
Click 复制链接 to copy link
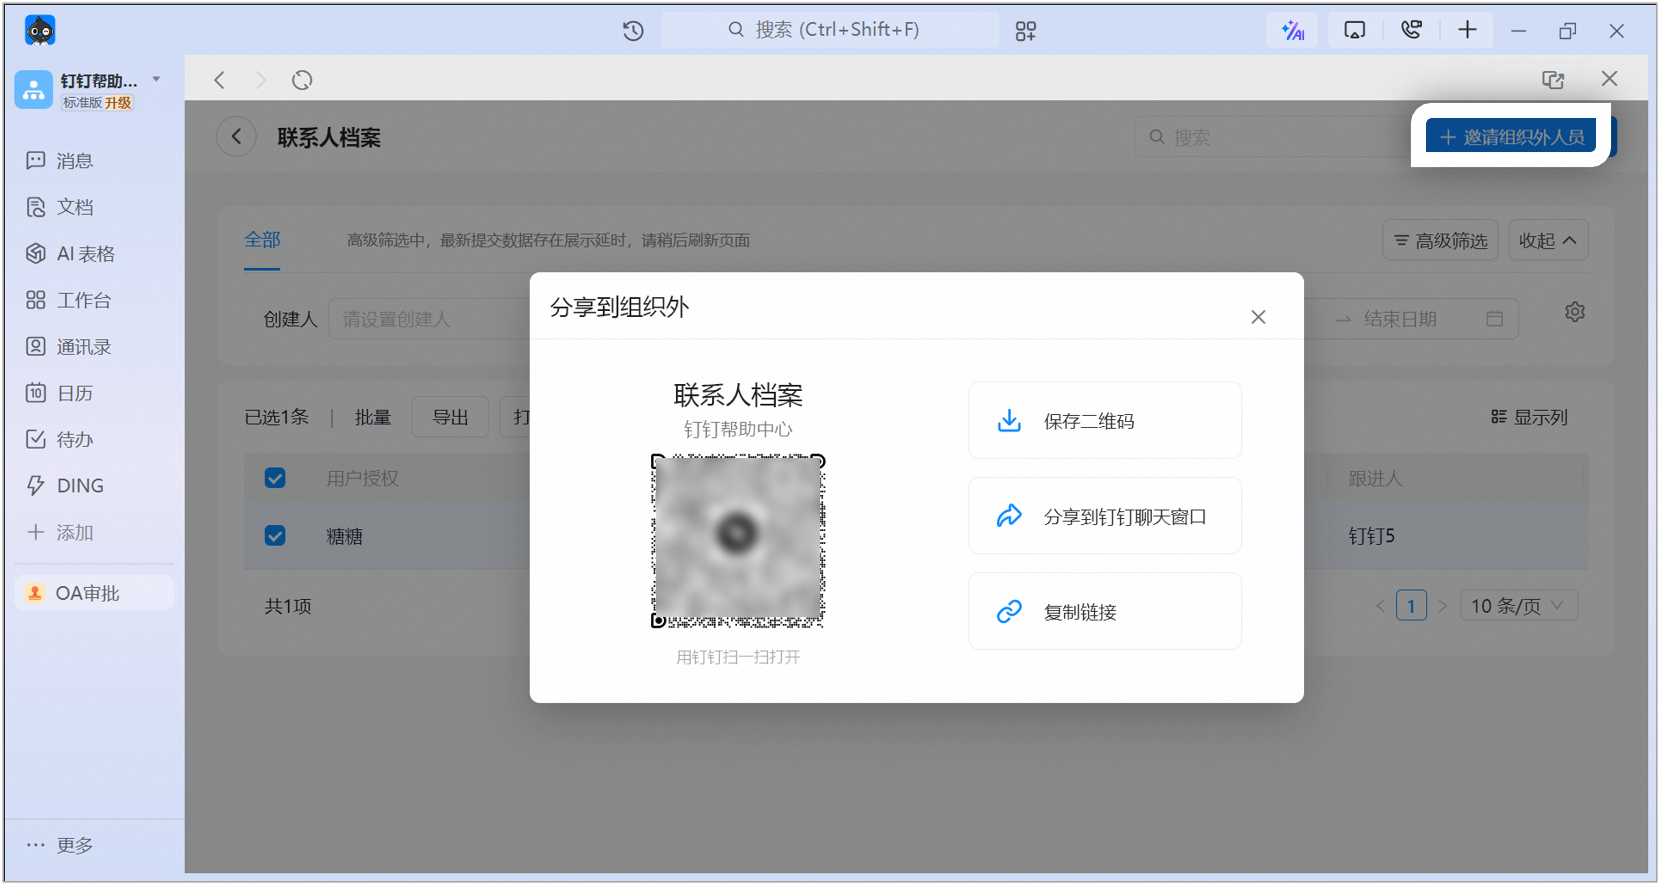1105,611
